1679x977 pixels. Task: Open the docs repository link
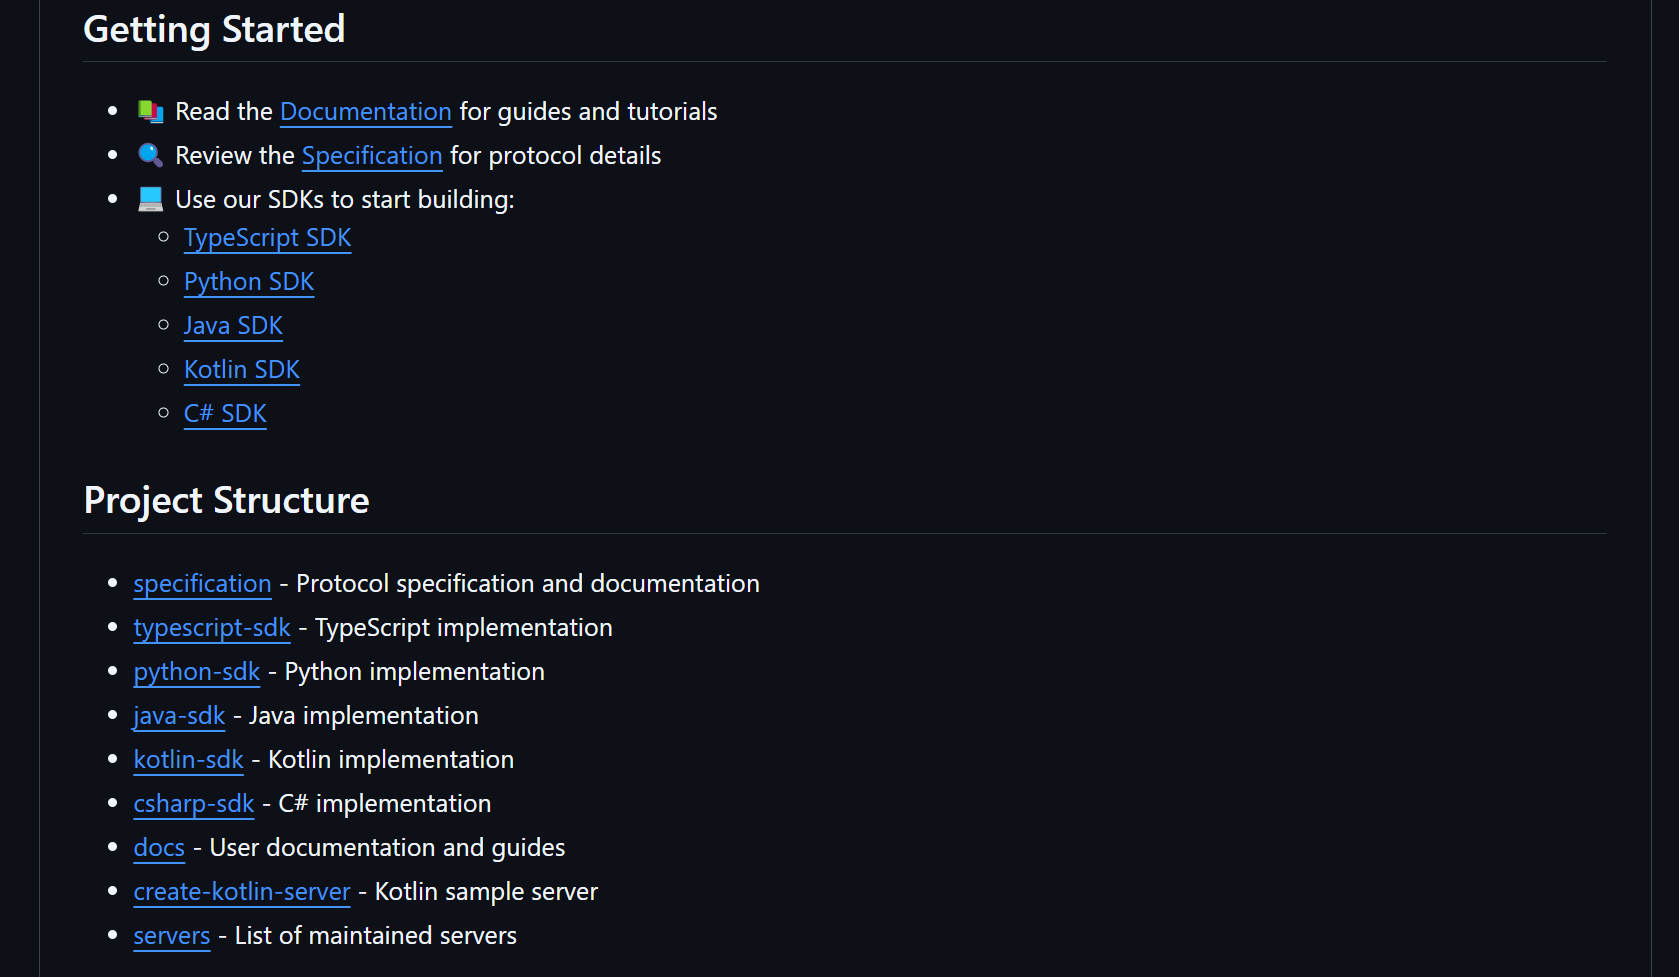[159, 848]
